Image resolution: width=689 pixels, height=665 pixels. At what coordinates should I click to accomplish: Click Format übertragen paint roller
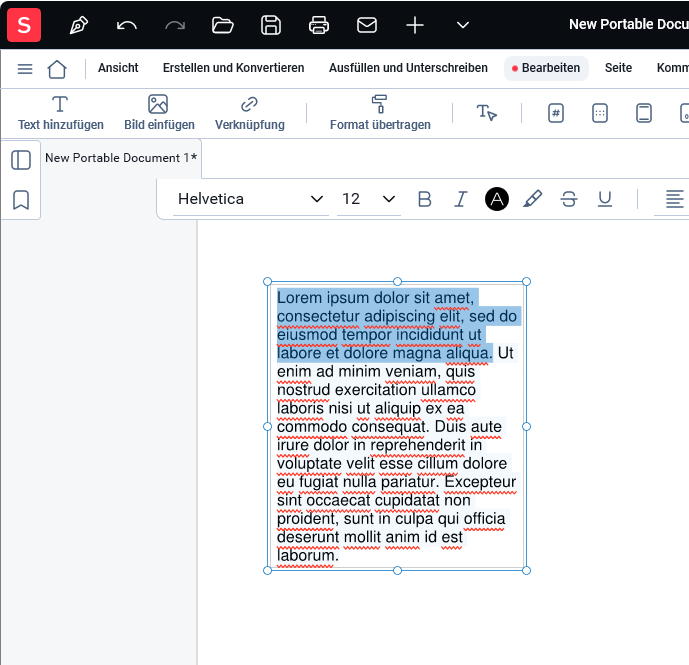click(380, 113)
